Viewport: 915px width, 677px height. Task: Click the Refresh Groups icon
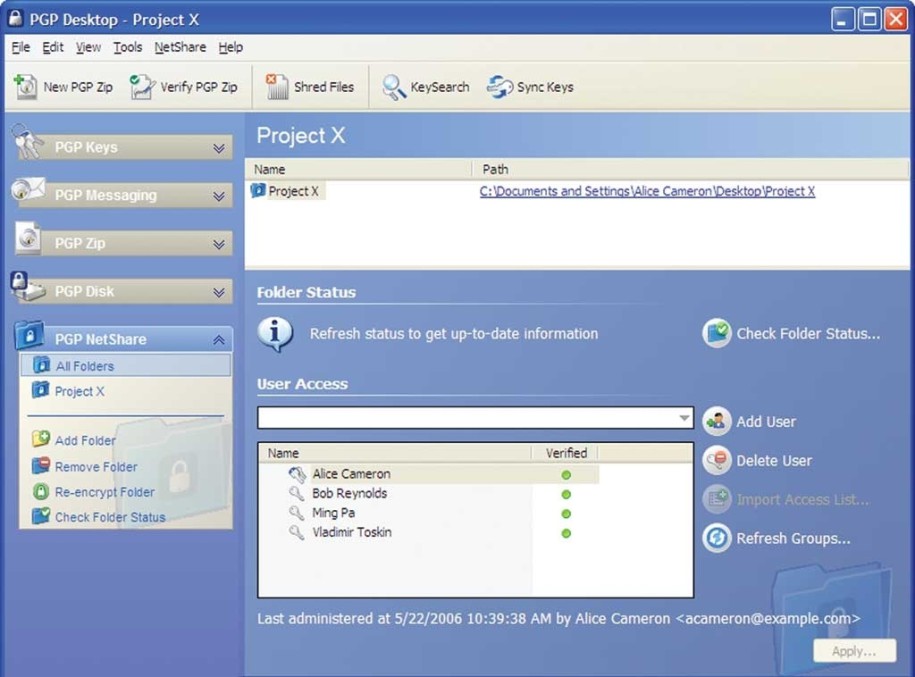coord(717,538)
